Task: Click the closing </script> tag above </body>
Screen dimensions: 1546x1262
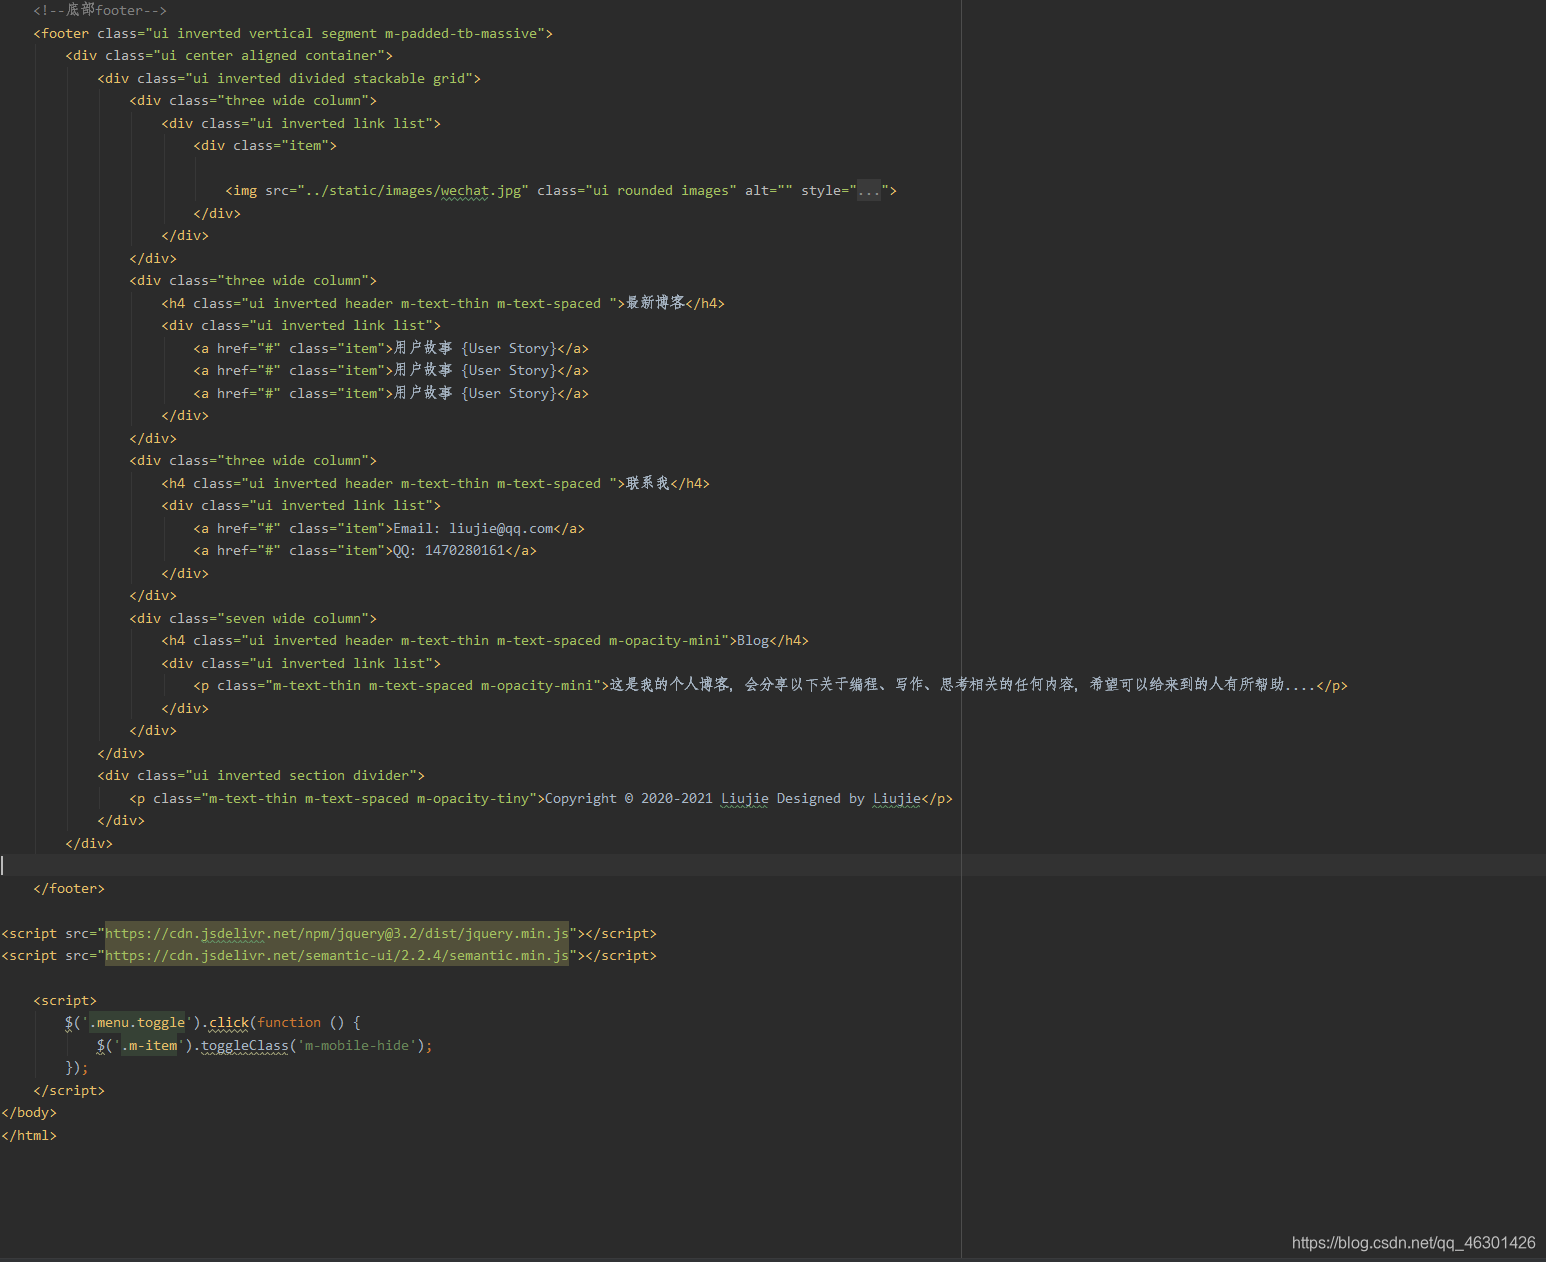Action: coord(69,1090)
